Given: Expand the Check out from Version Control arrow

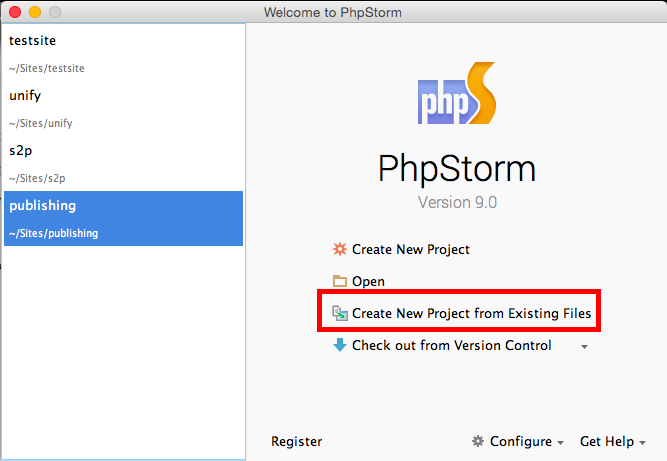Looking at the screenshot, I should point(584,347).
